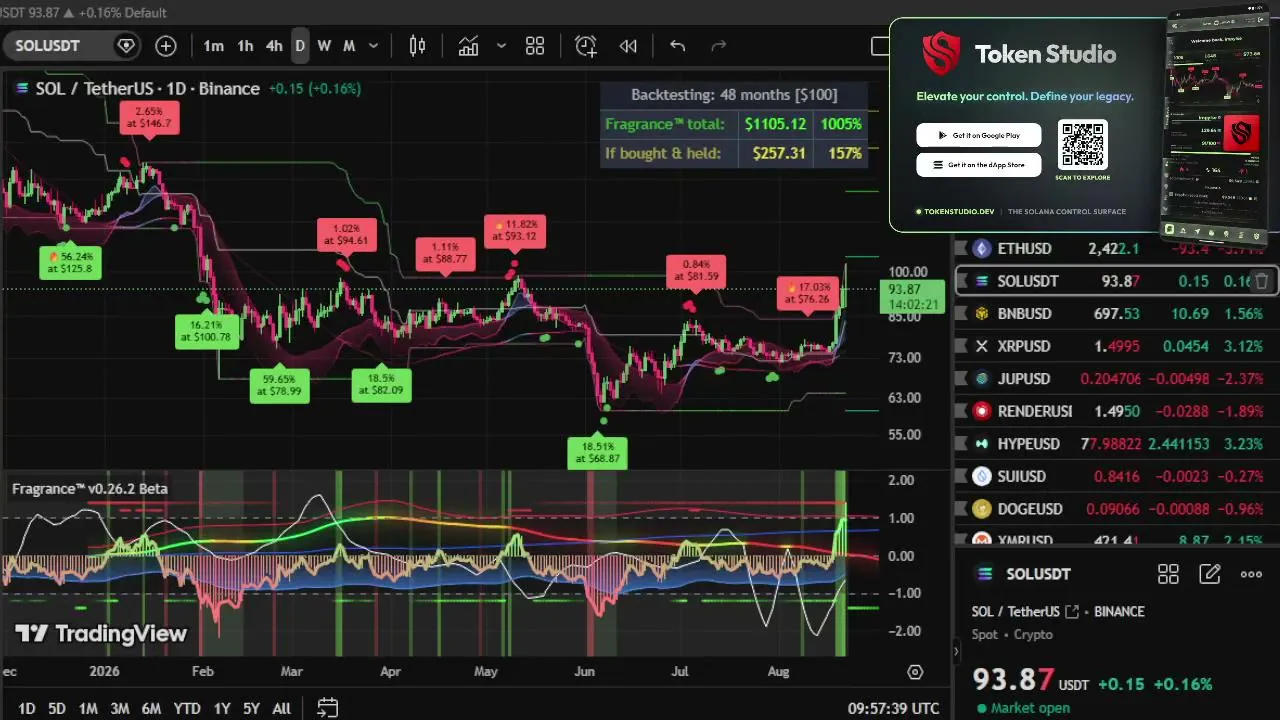Toggle the flag on the ETHUSD row
This screenshot has height=720, width=1280.
[961, 249]
